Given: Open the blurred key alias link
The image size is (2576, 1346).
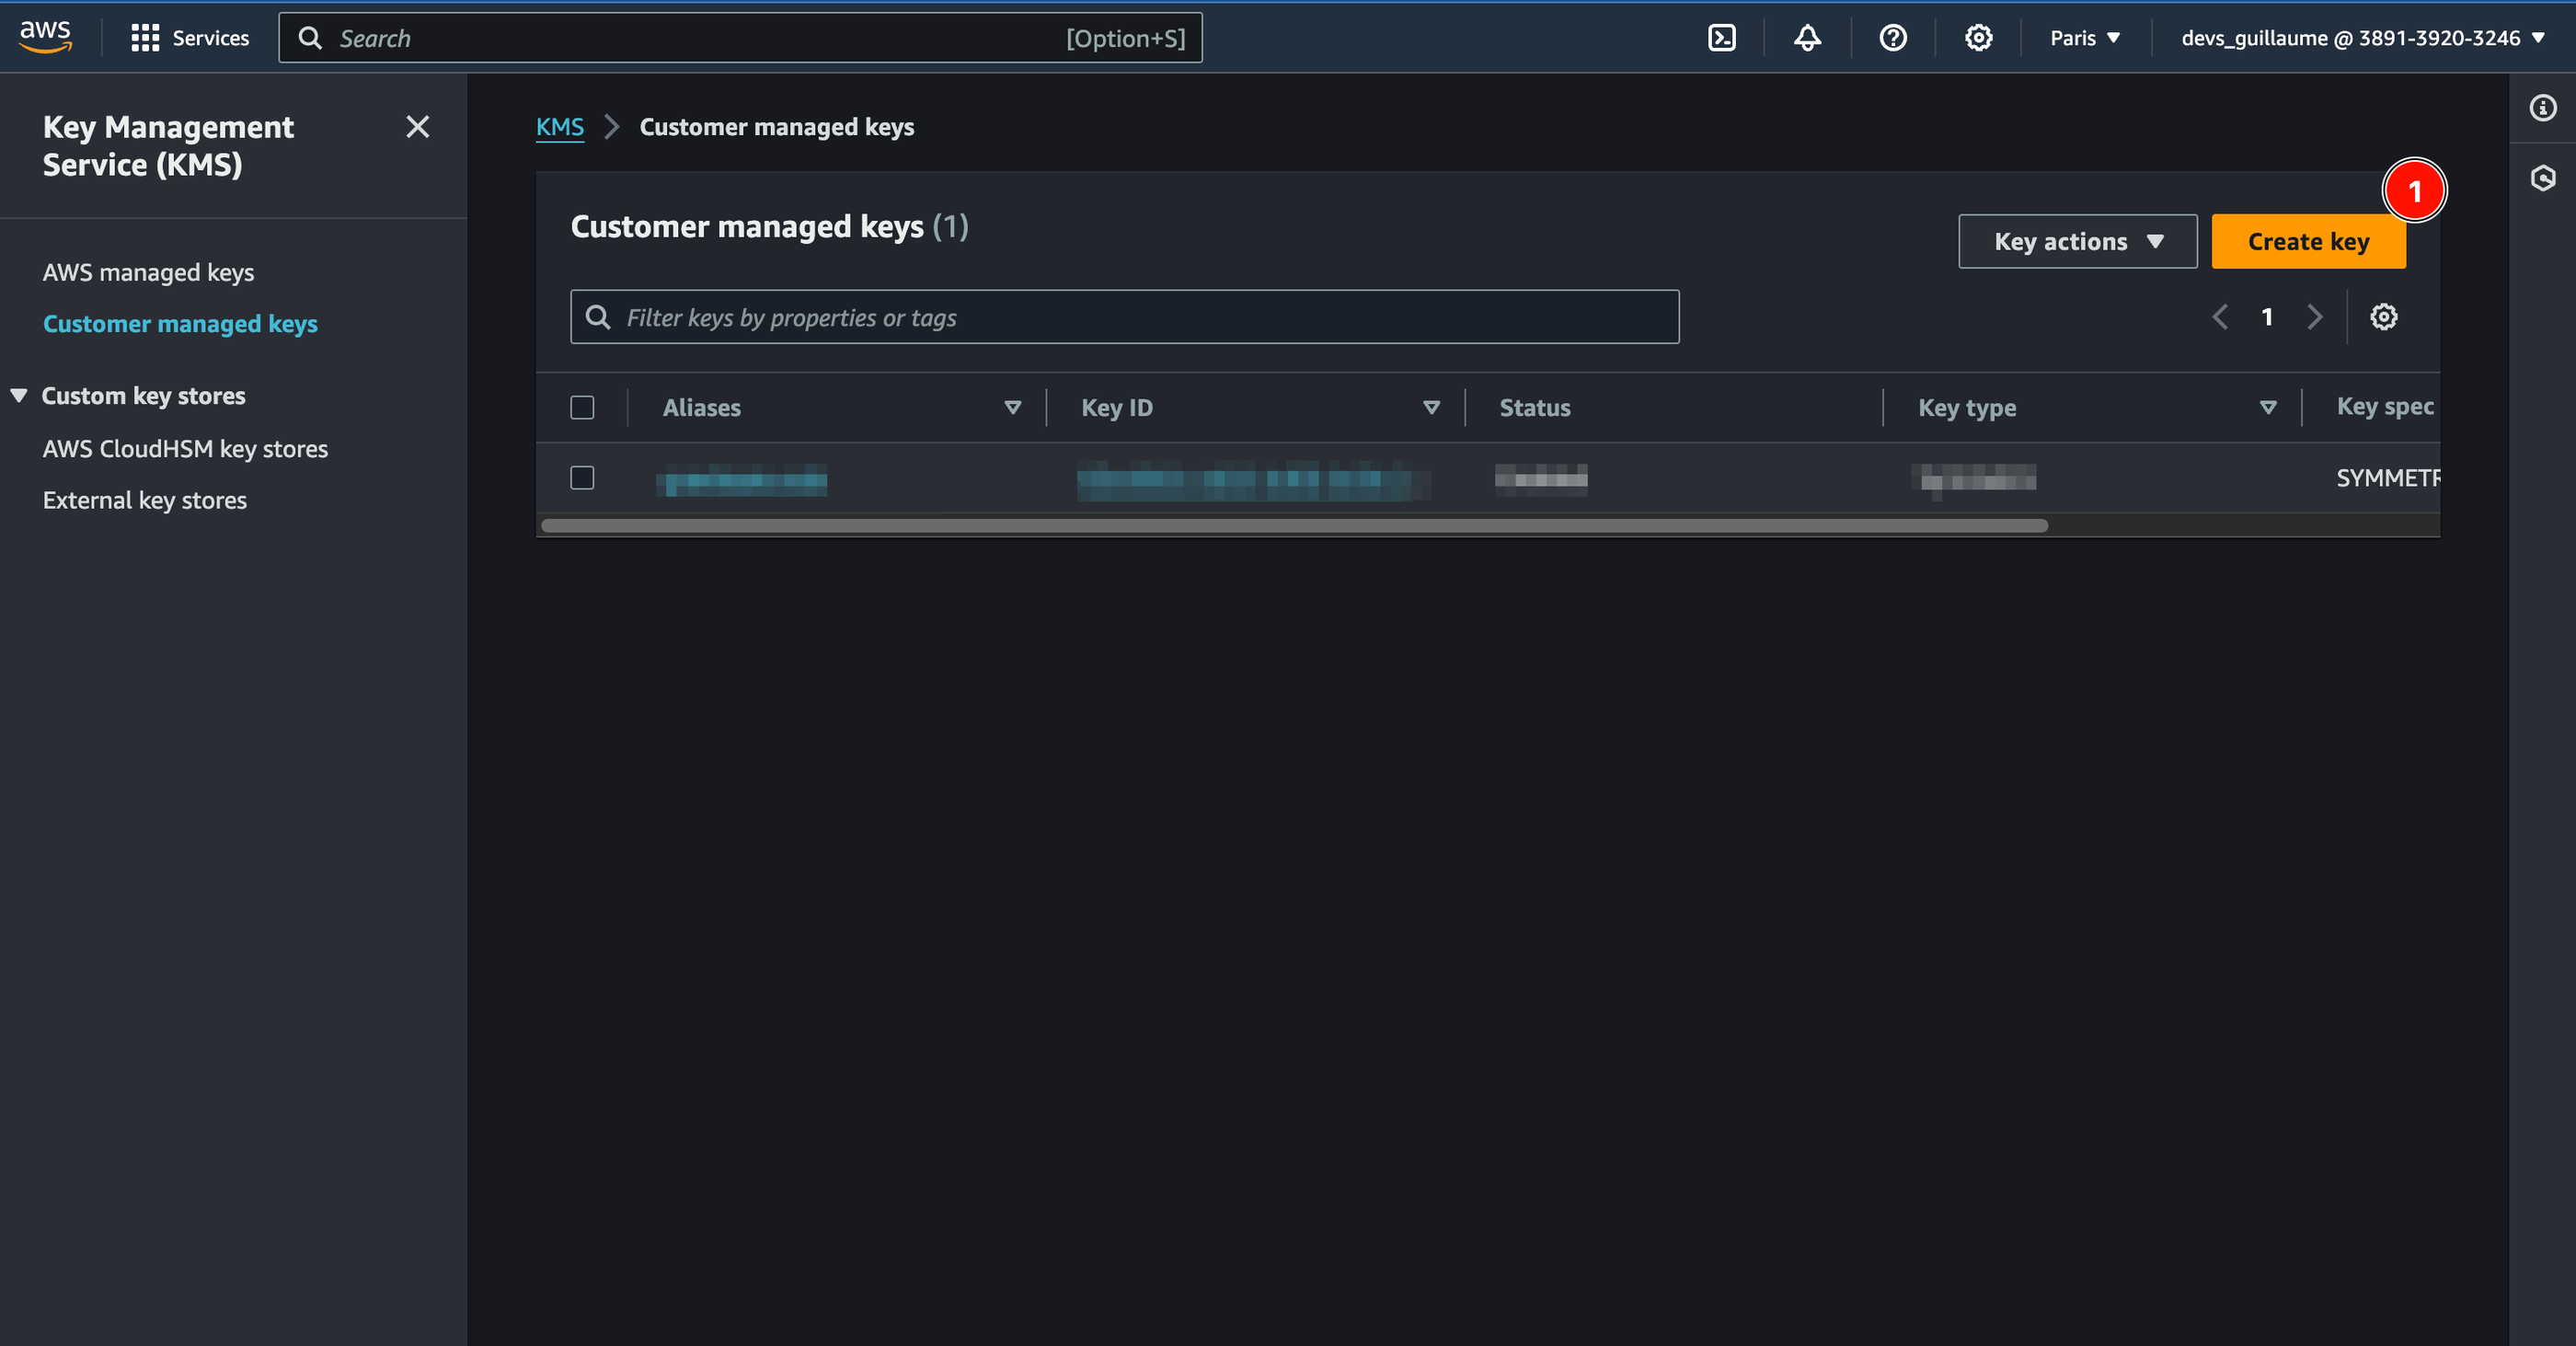Looking at the screenshot, I should (744, 479).
